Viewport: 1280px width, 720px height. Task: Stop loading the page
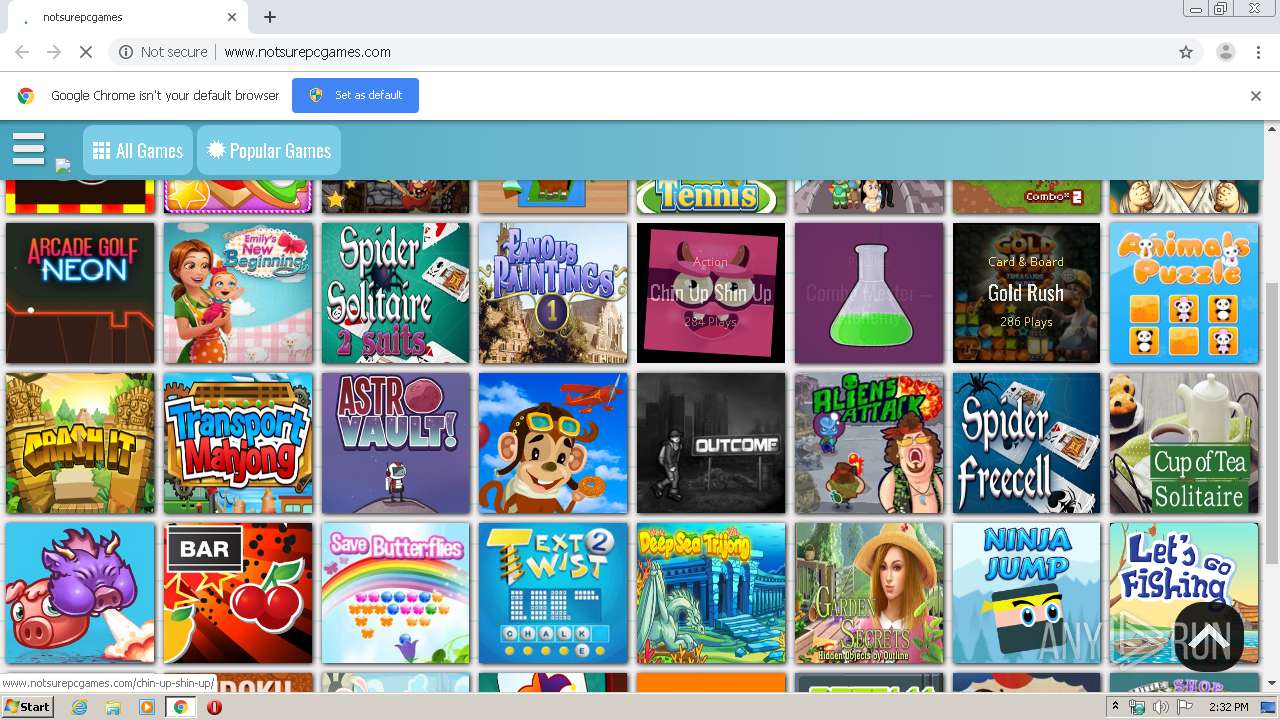coord(86,52)
